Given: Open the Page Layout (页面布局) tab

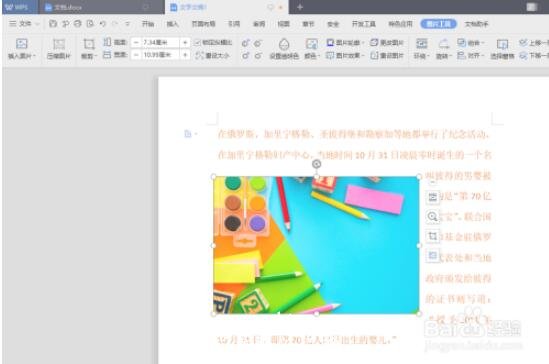Looking at the screenshot, I should (203, 24).
